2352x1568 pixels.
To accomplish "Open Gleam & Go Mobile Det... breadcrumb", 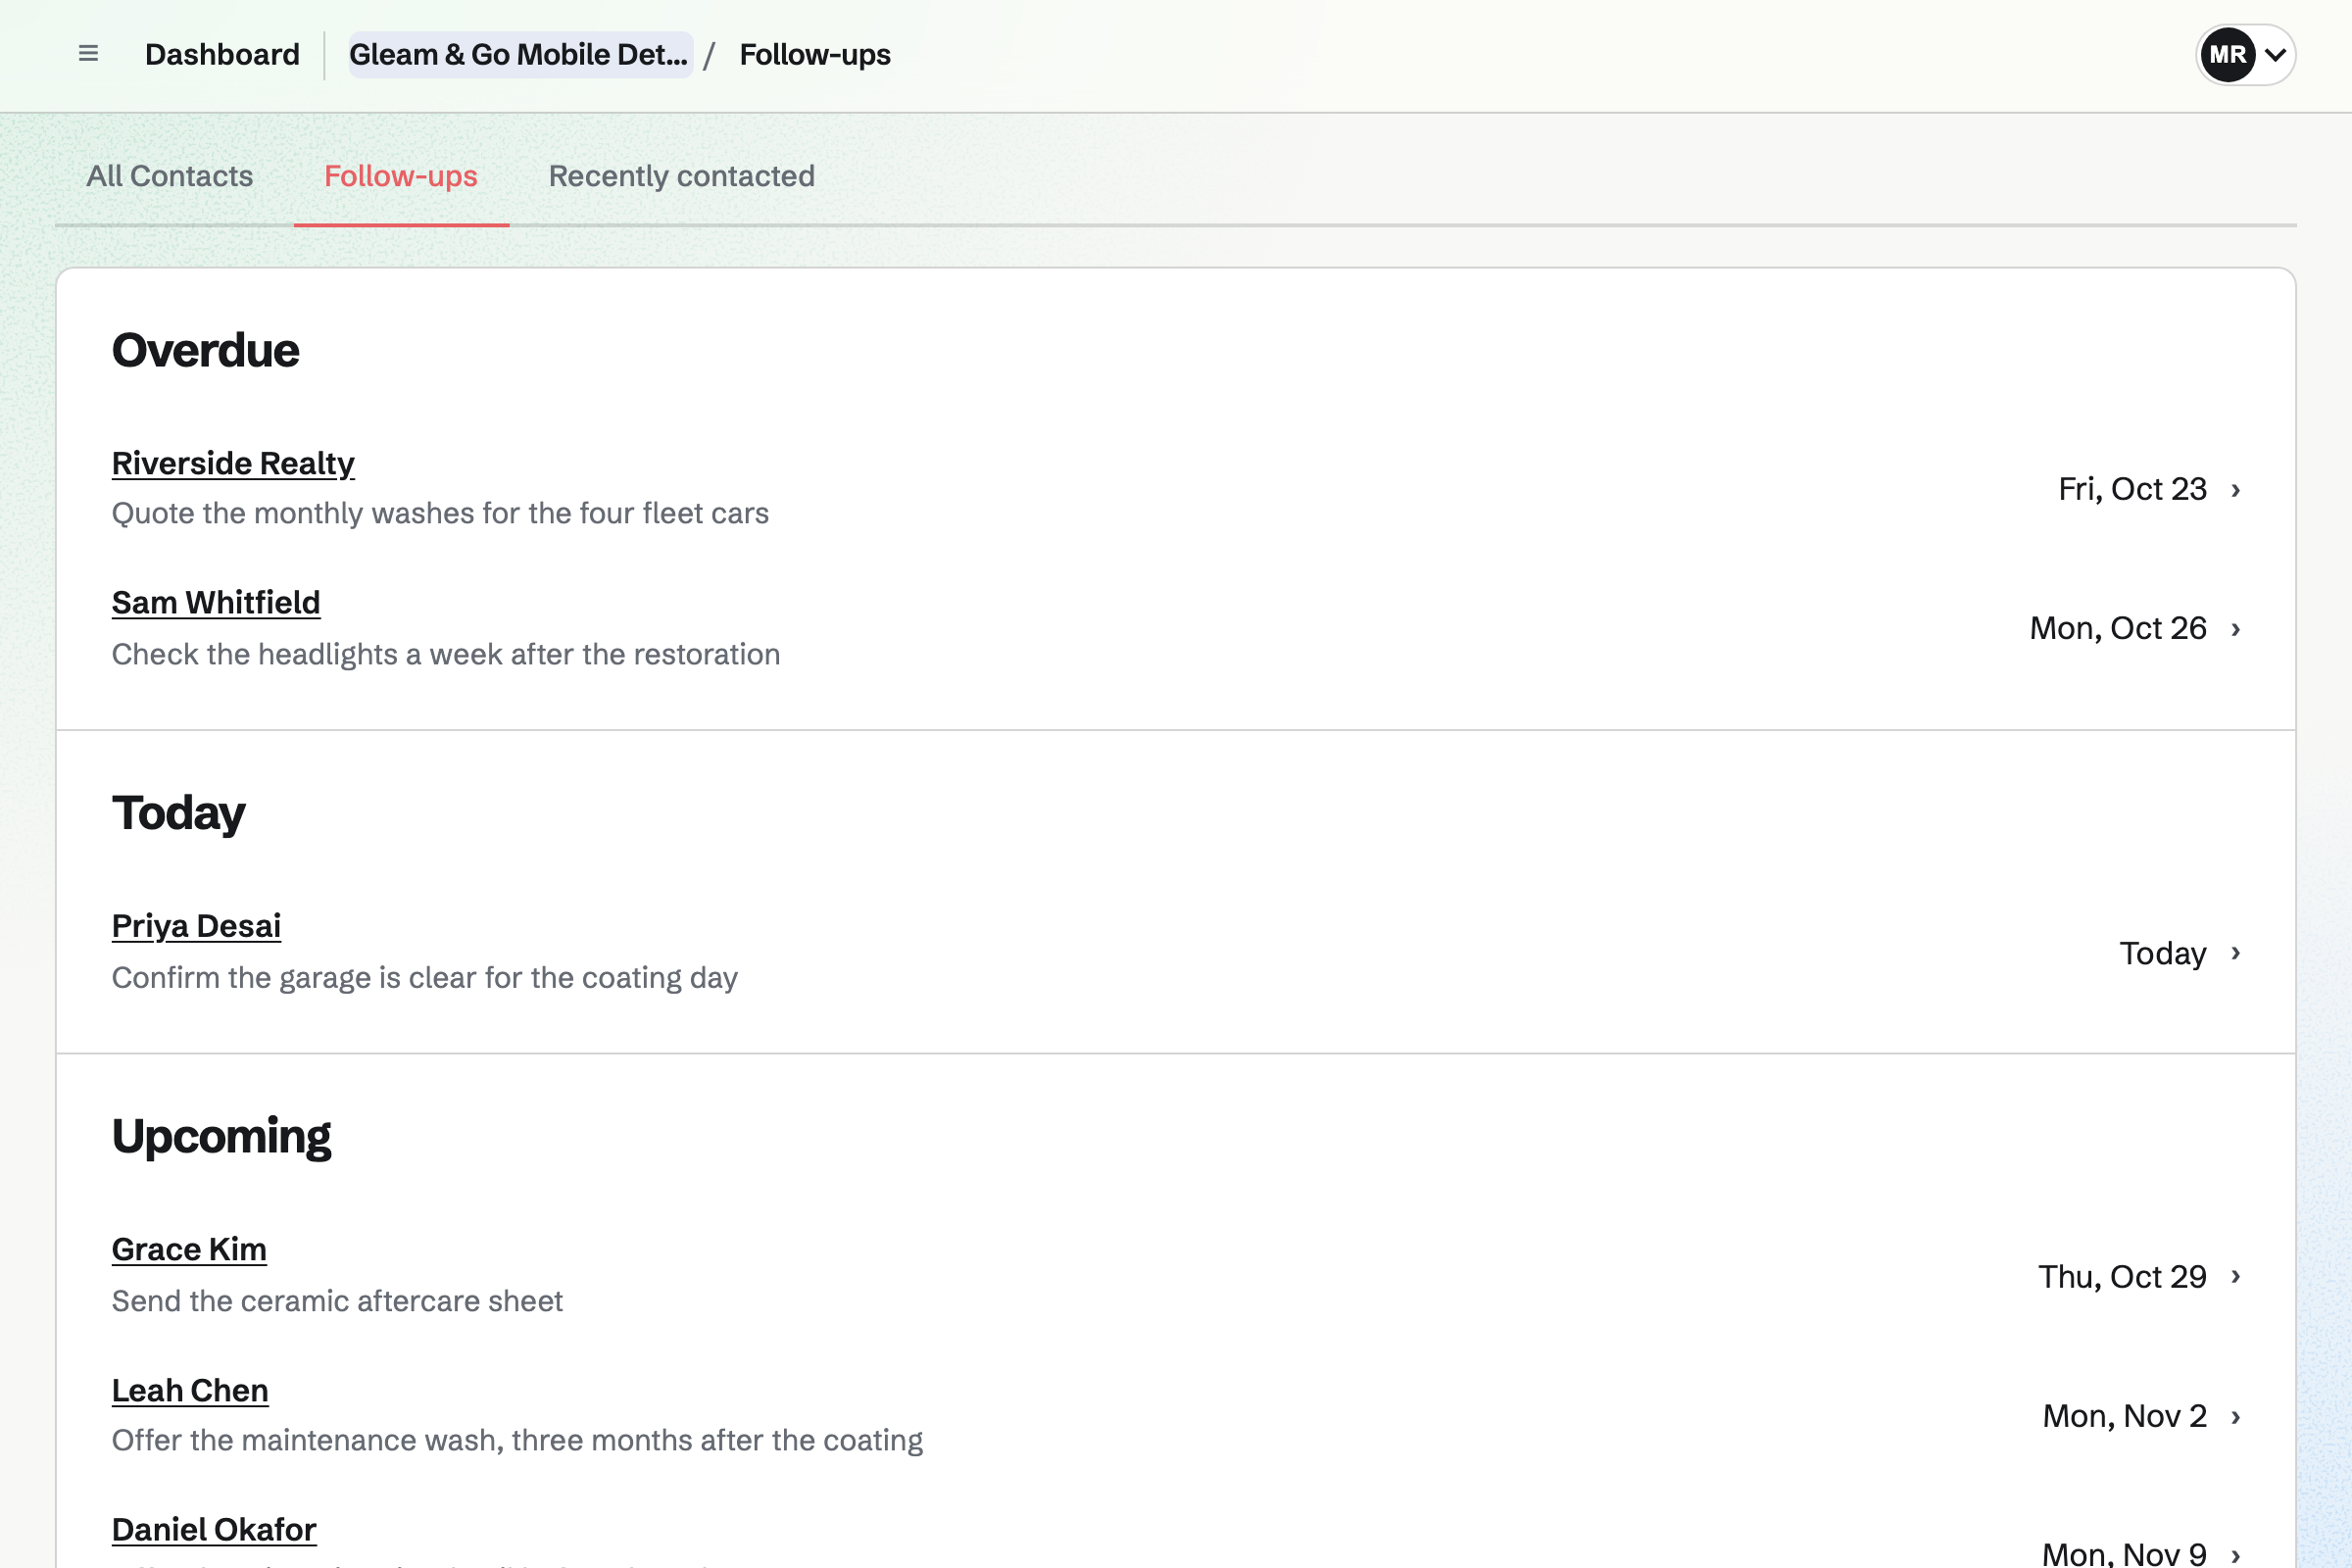I will click(x=519, y=54).
